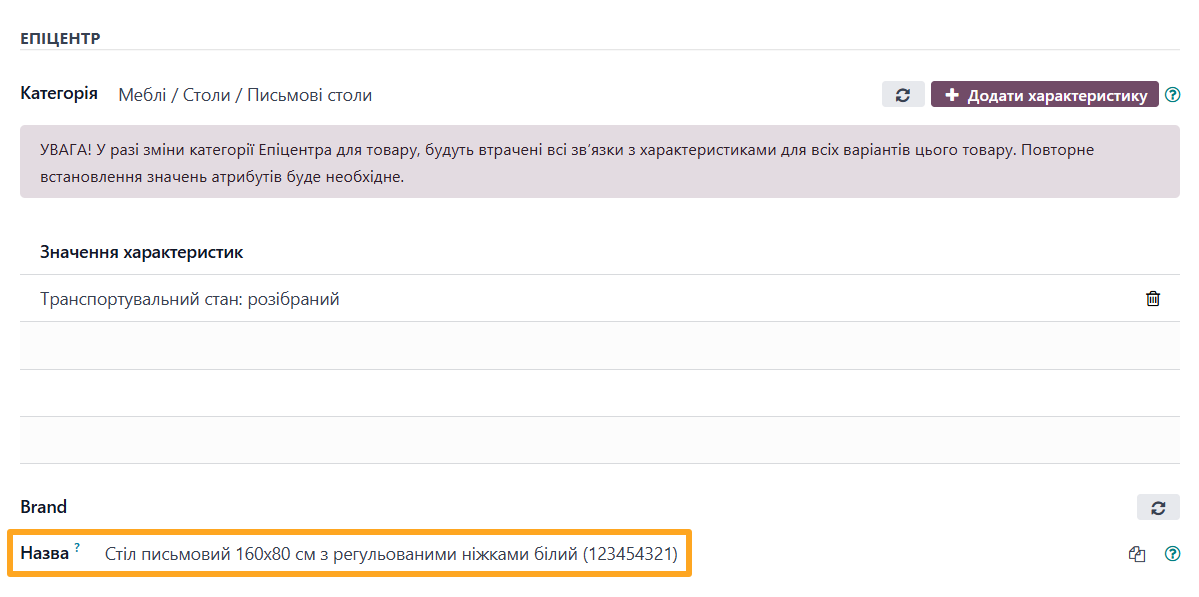
Task: Click the refresh icon beside Додати характеристику
Action: 903,94
